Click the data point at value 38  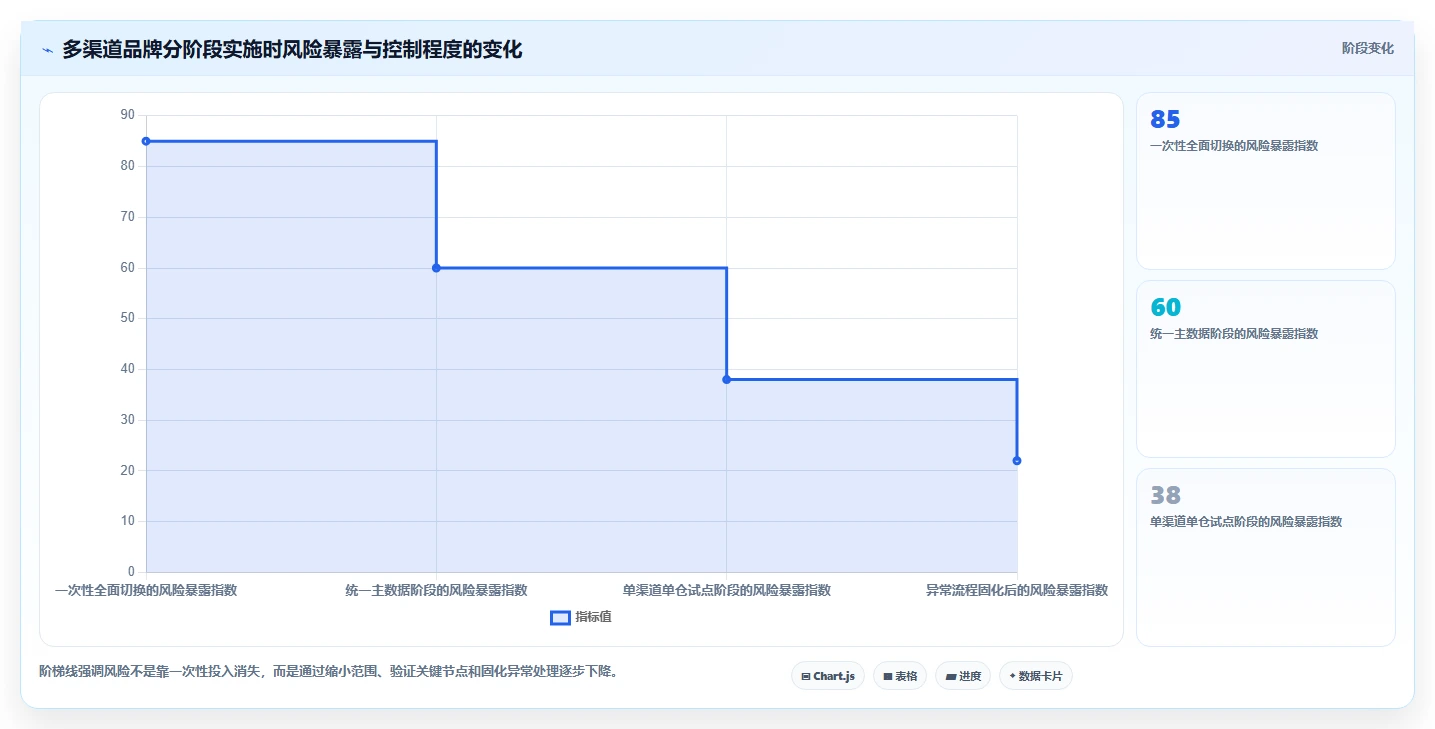[726, 379]
